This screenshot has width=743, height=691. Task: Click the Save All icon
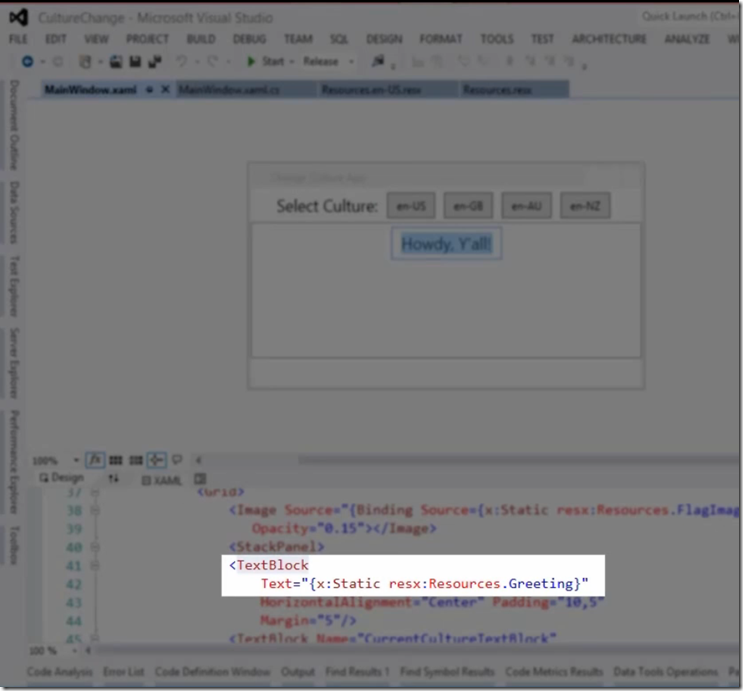click(155, 62)
